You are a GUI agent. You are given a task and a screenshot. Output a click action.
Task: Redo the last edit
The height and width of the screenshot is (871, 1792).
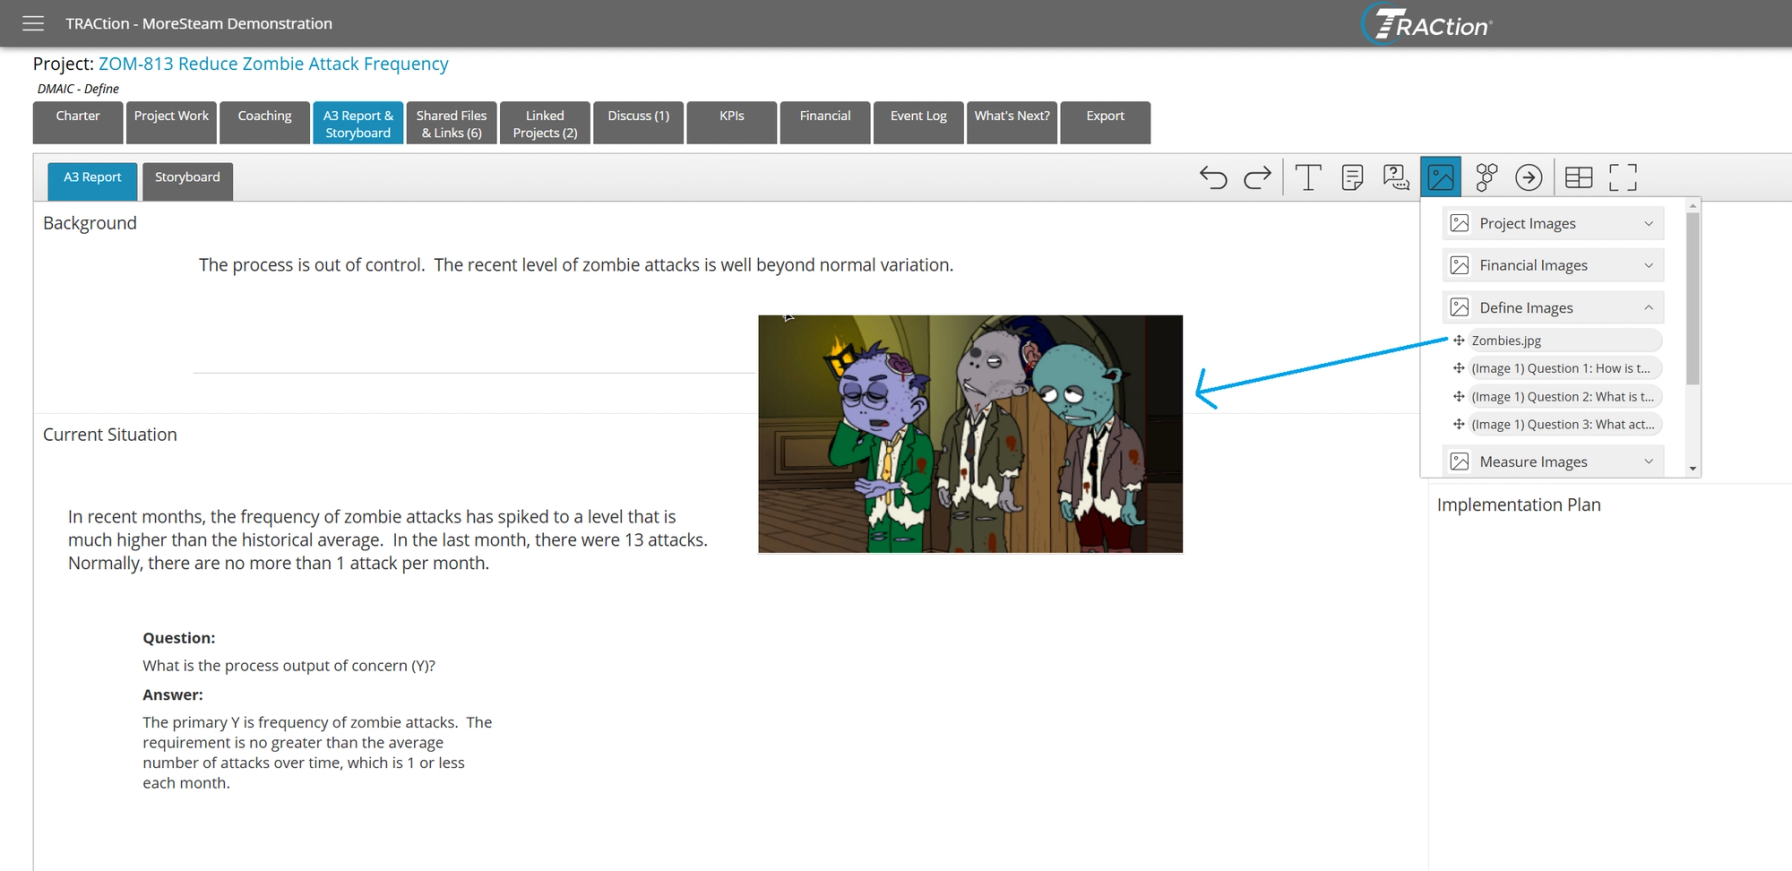point(1257,178)
